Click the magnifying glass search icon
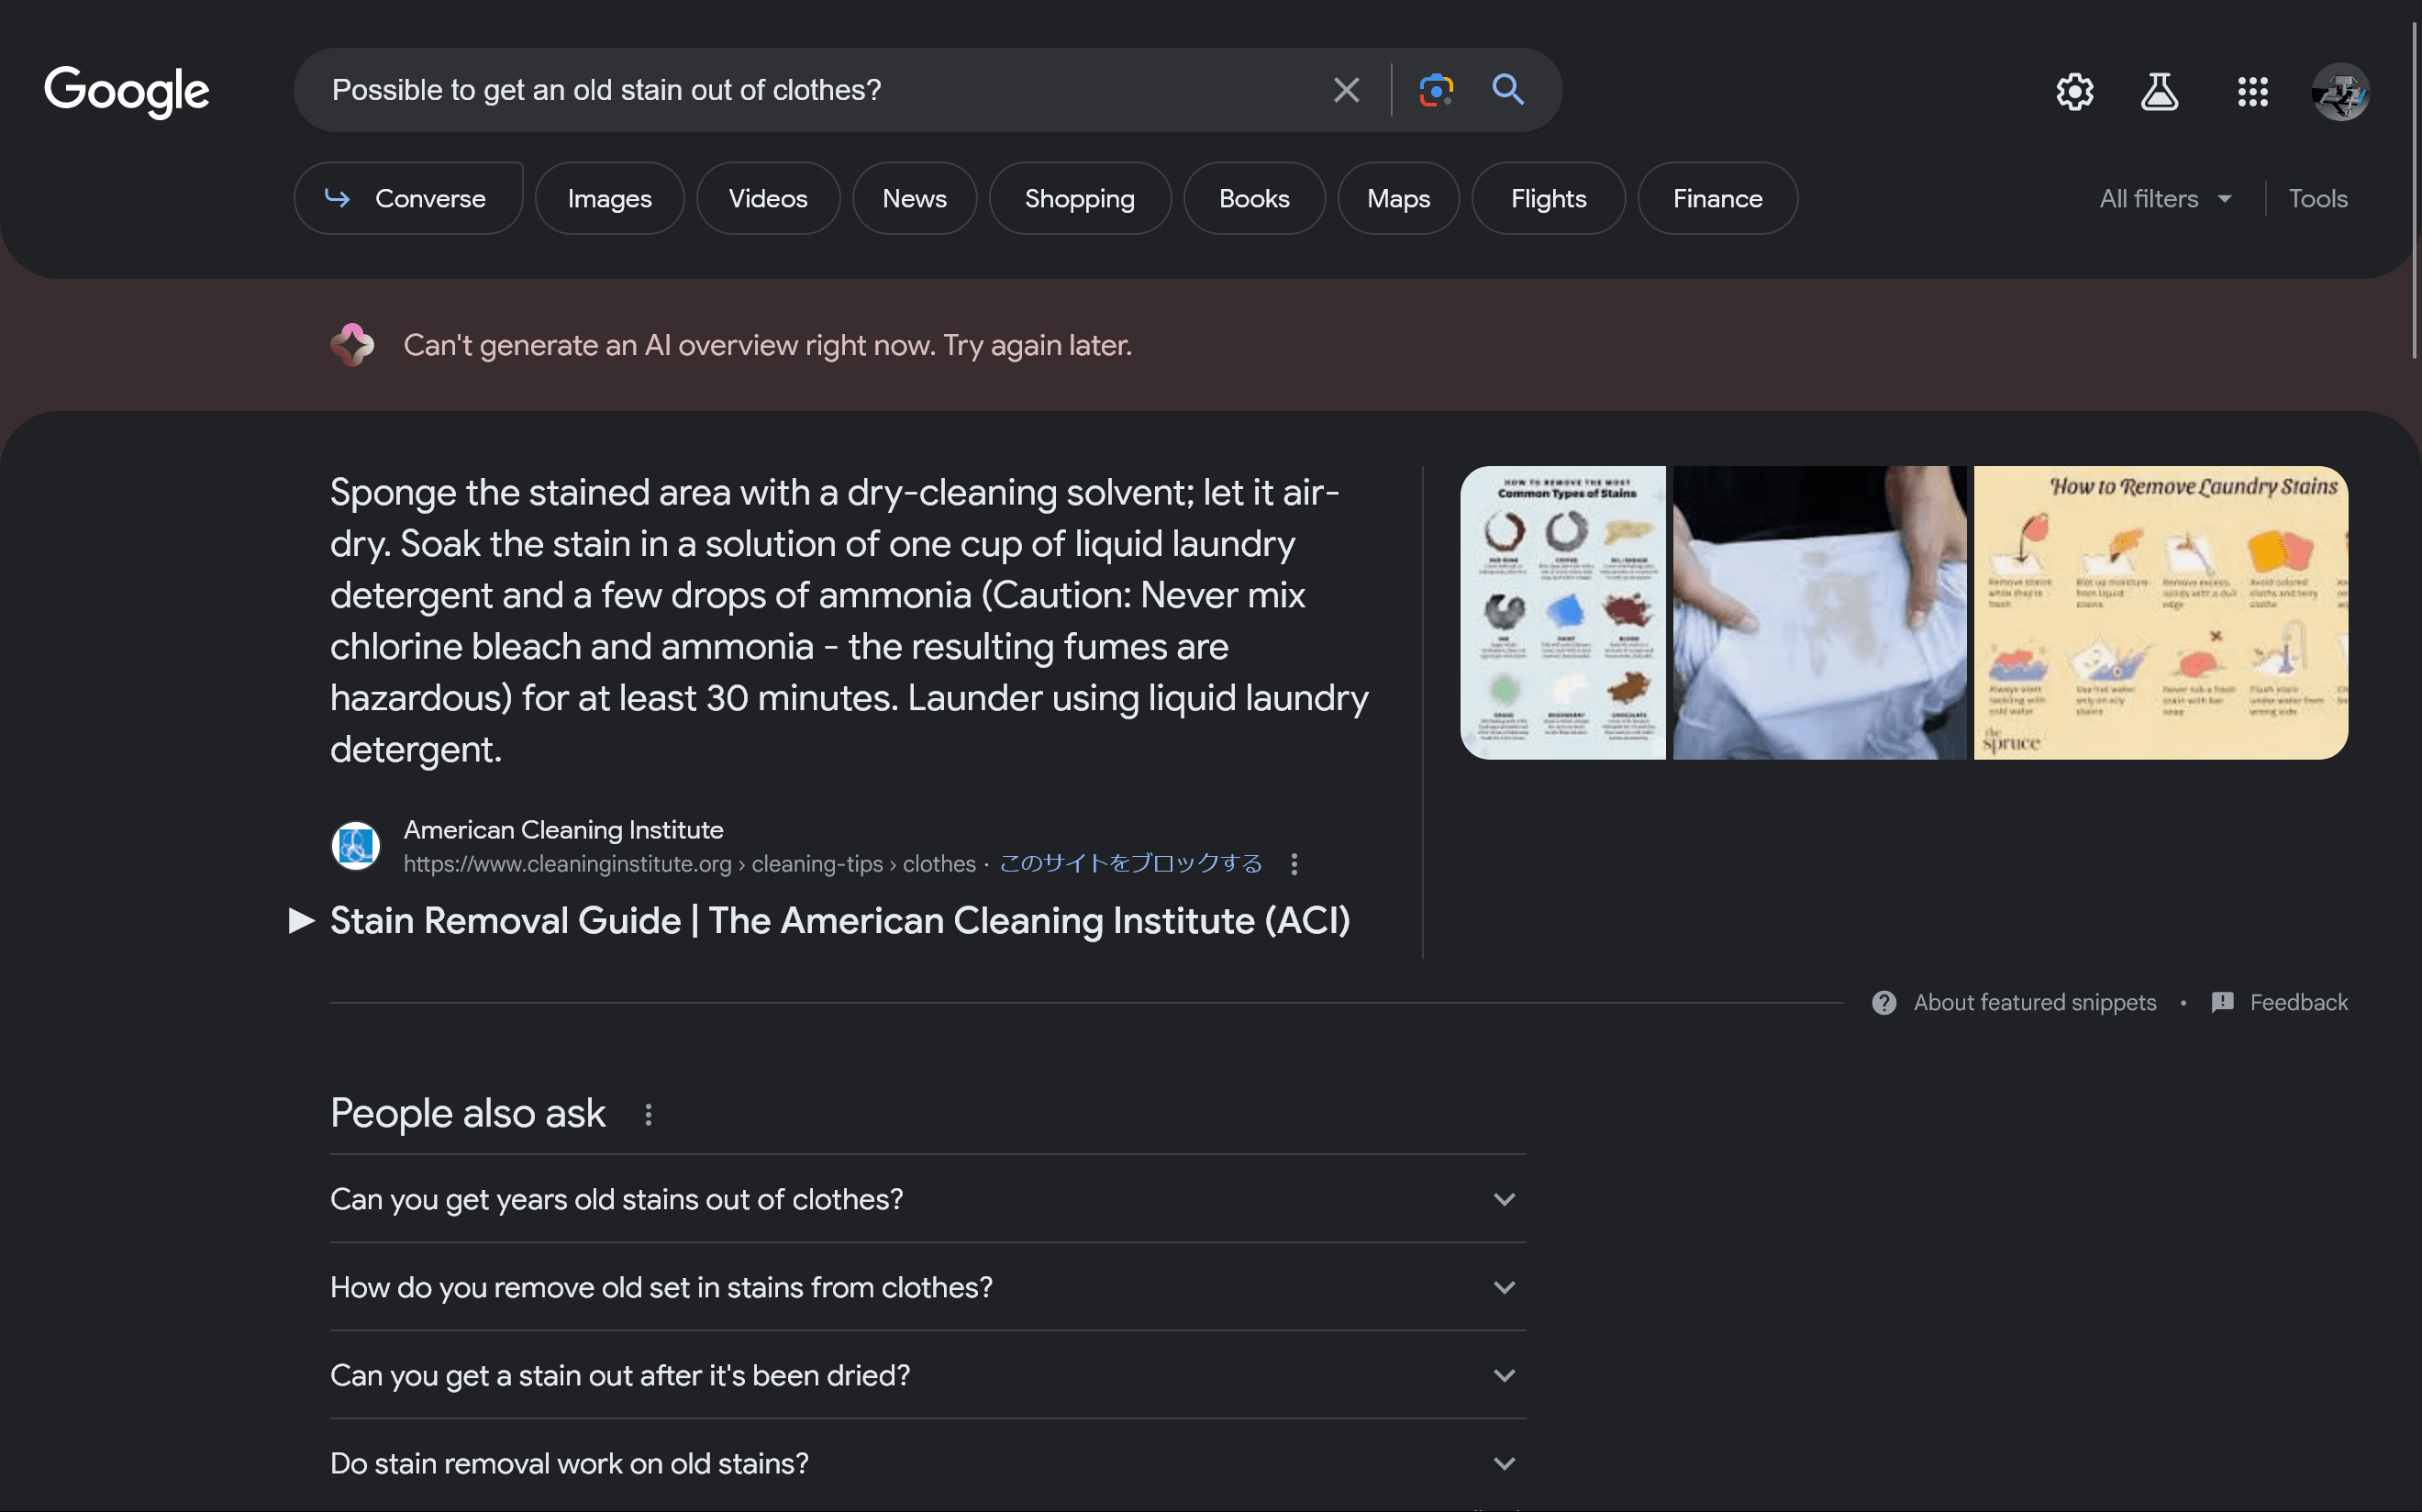The image size is (2422, 1512). click(x=1508, y=90)
